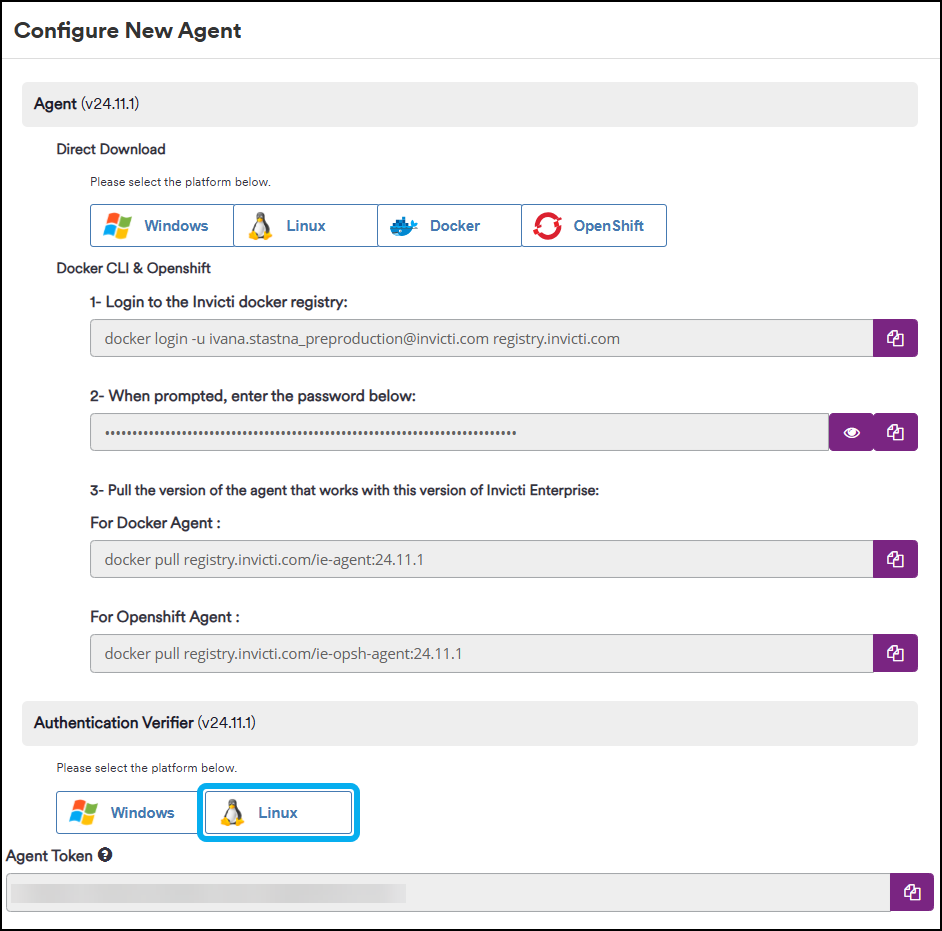Click the 'For Docker Agent :' label

coord(155,523)
